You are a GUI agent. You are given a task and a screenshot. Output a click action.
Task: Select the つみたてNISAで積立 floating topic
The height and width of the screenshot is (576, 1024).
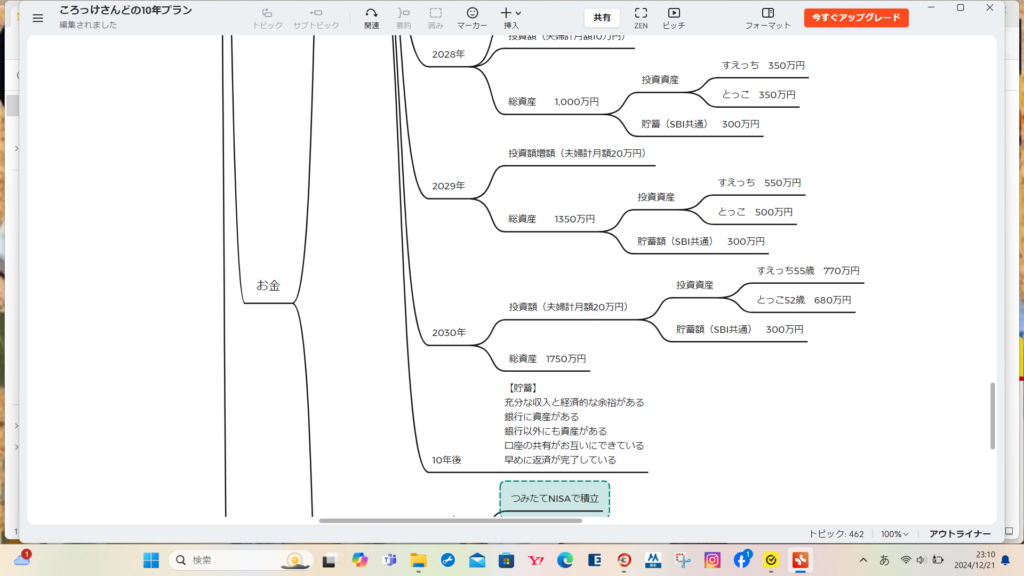coord(554,498)
